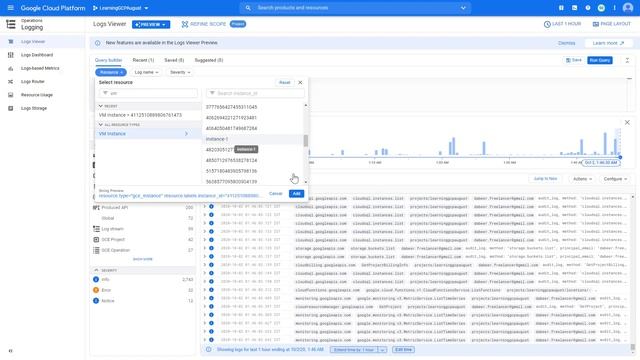Open Logs Router in the sidebar
Image resolution: width=640 pixels, height=360 pixels.
tap(32, 82)
